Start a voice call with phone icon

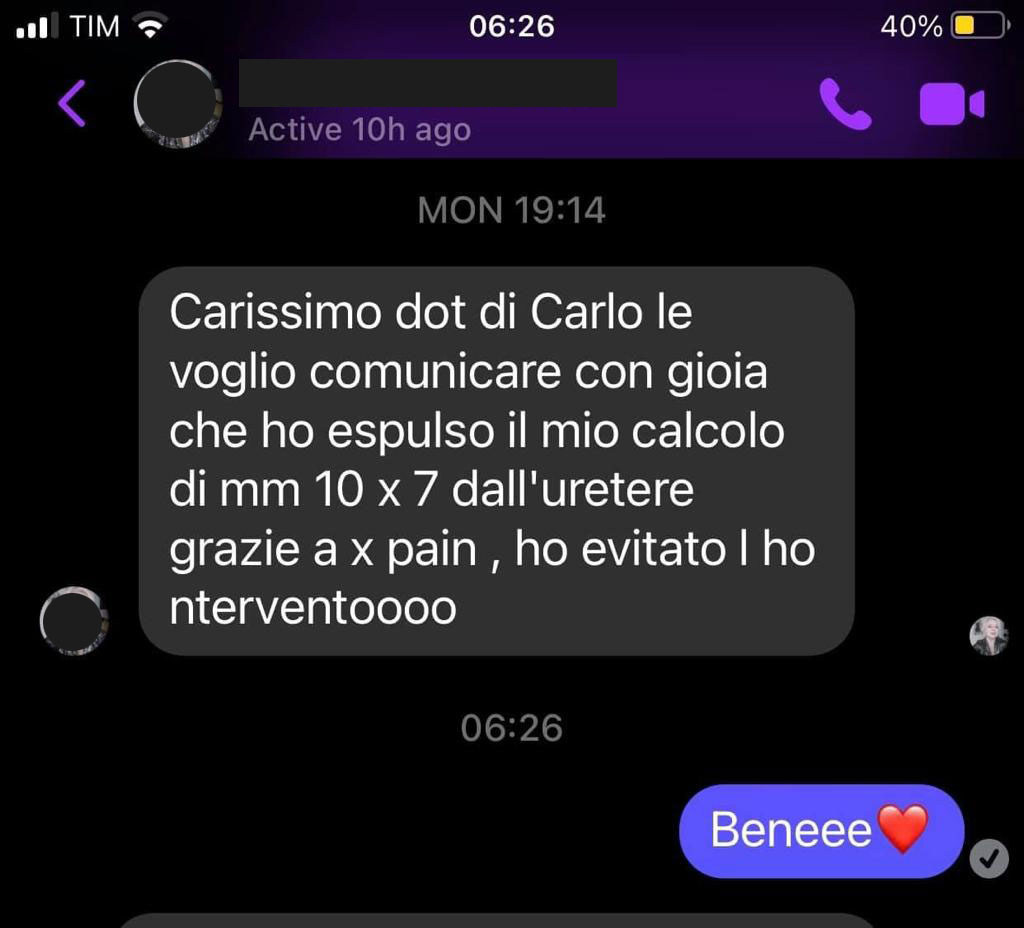click(845, 104)
